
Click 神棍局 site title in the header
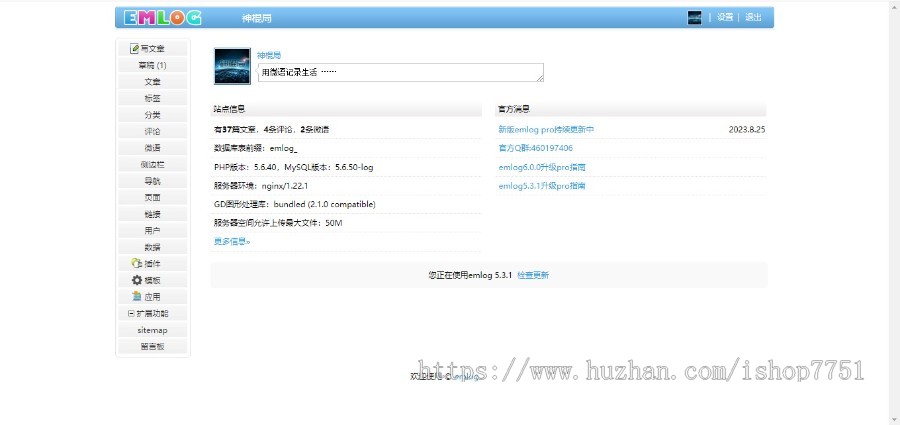pos(257,18)
